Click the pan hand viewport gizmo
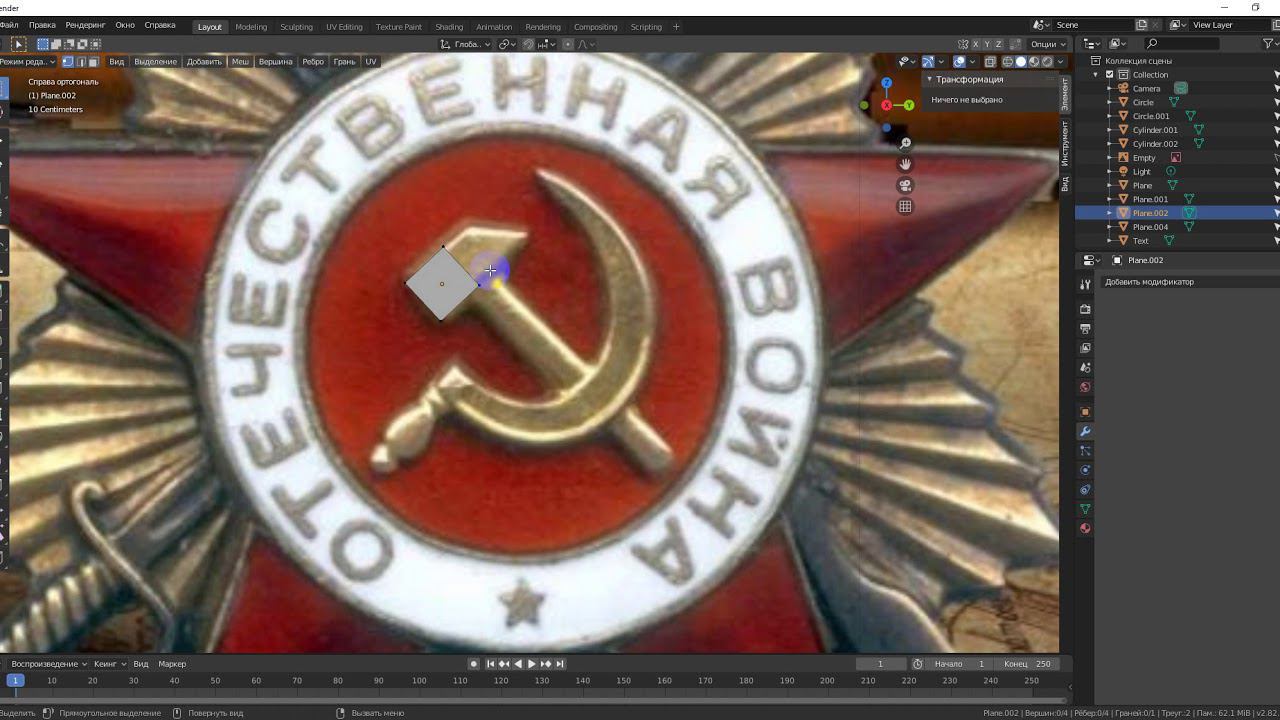1280x720 pixels. click(x=905, y=164)
